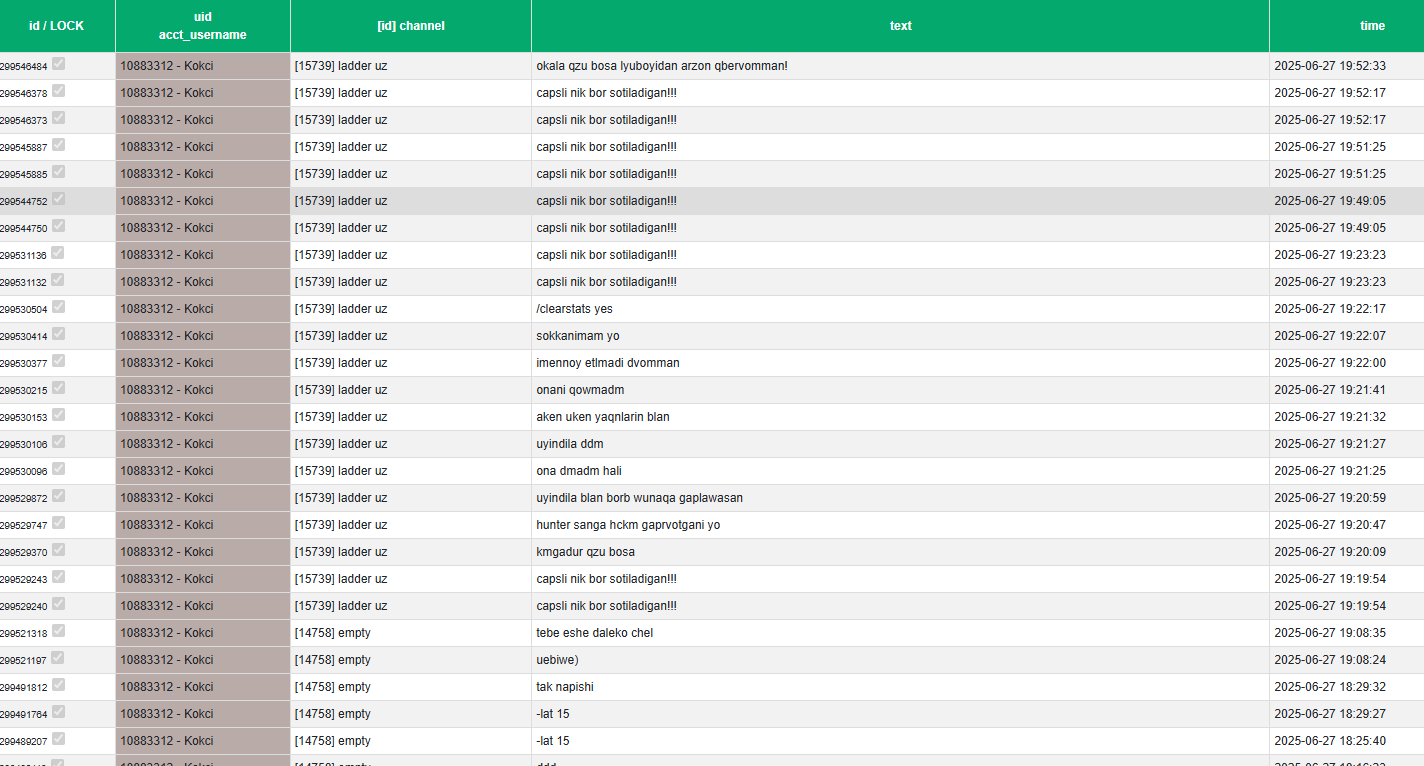Tick the checkbox beside id 299491764
Screen dimensions: 1424x766
(59, 712)
